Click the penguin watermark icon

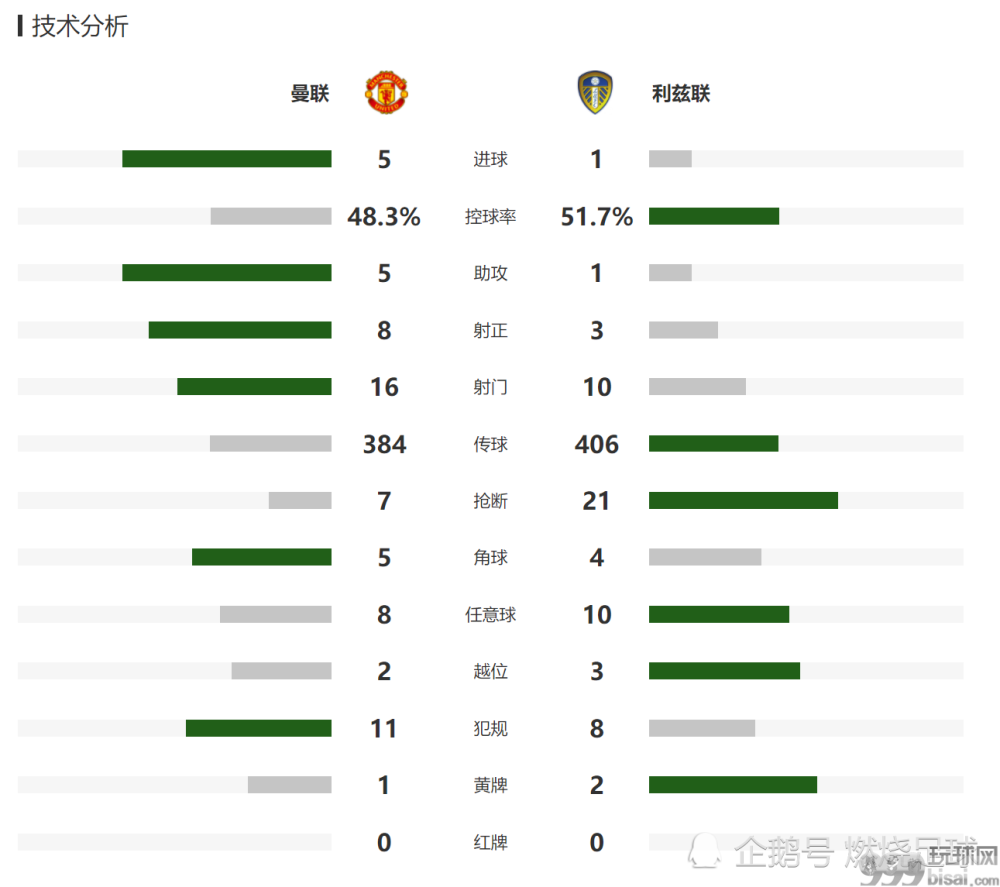[705, 850]
